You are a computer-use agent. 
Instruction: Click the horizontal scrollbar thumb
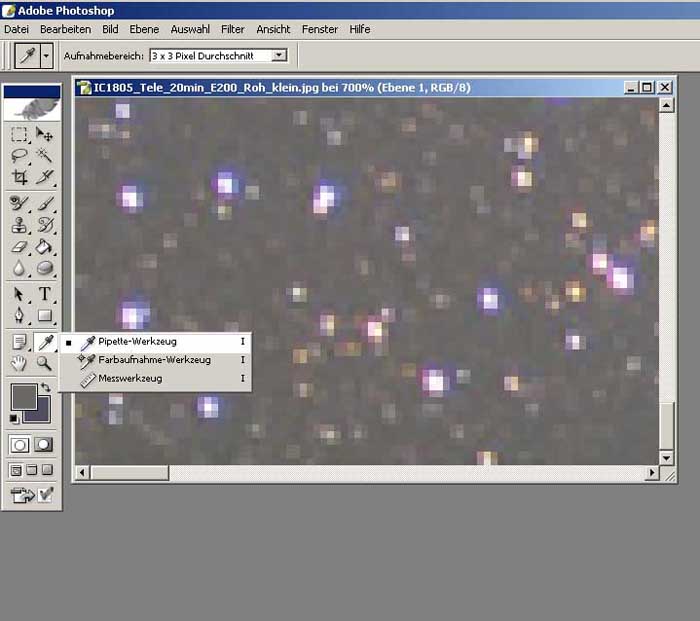pos(130,473)
